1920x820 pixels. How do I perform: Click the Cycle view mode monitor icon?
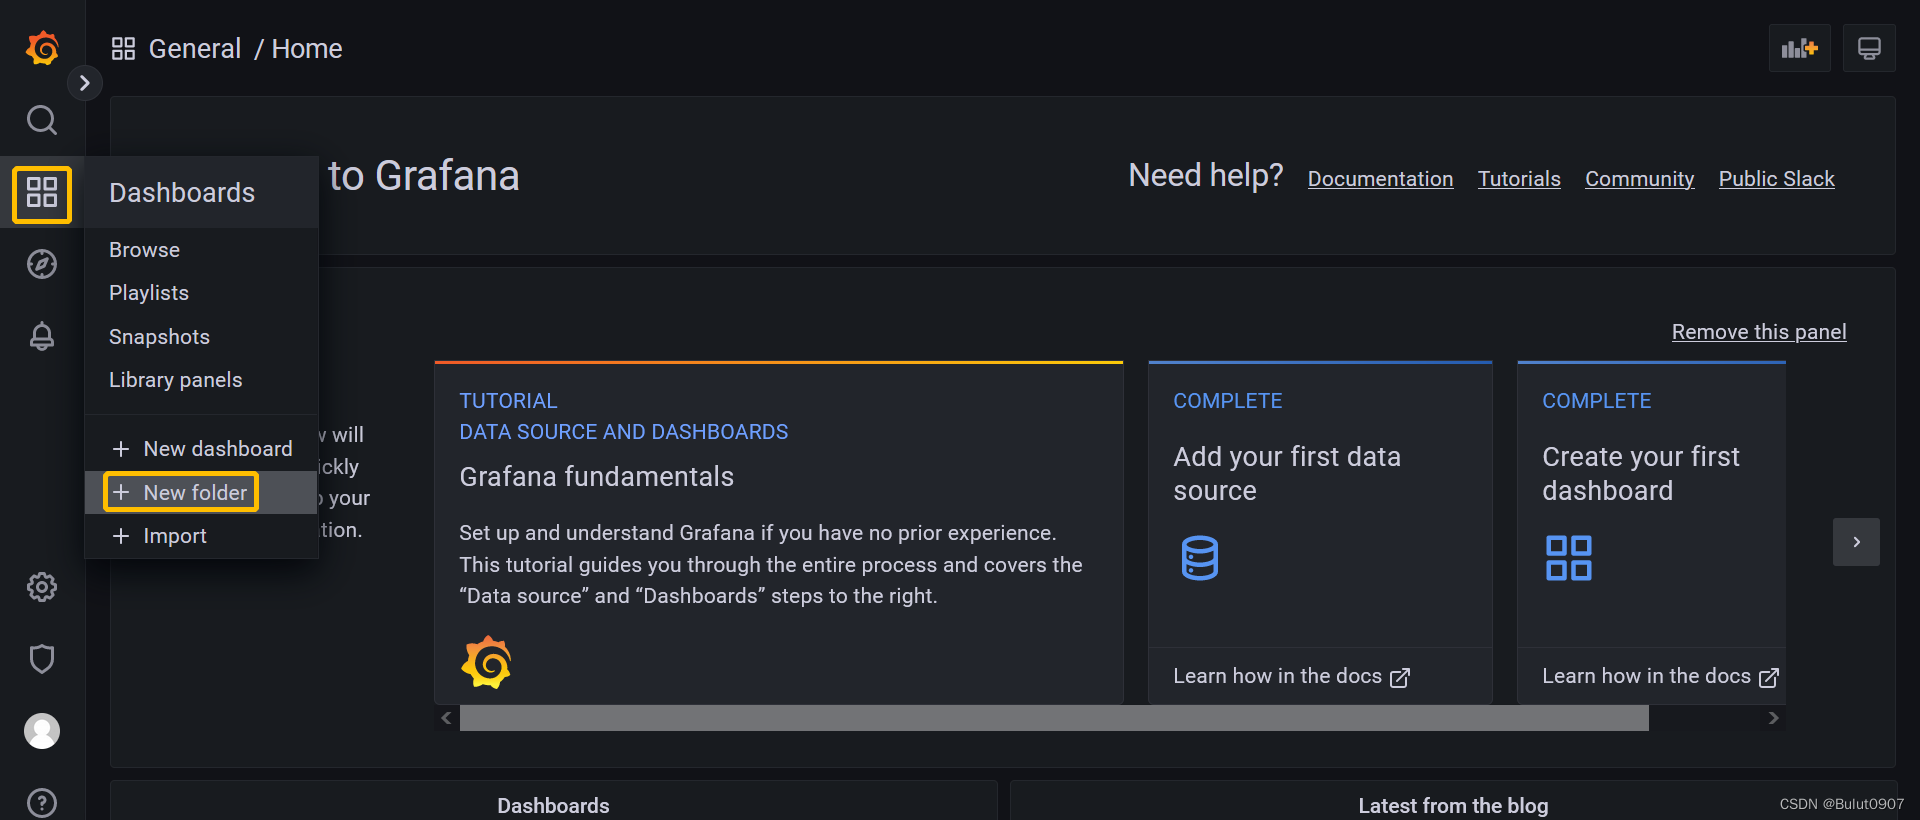pyautogui.click(x=1869, y=48)
